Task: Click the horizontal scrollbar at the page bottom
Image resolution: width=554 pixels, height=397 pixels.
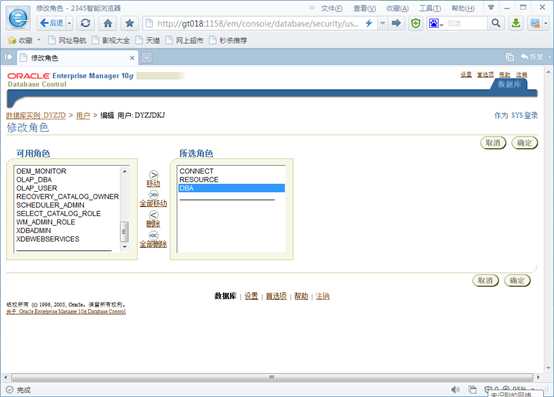Action: 271,378
